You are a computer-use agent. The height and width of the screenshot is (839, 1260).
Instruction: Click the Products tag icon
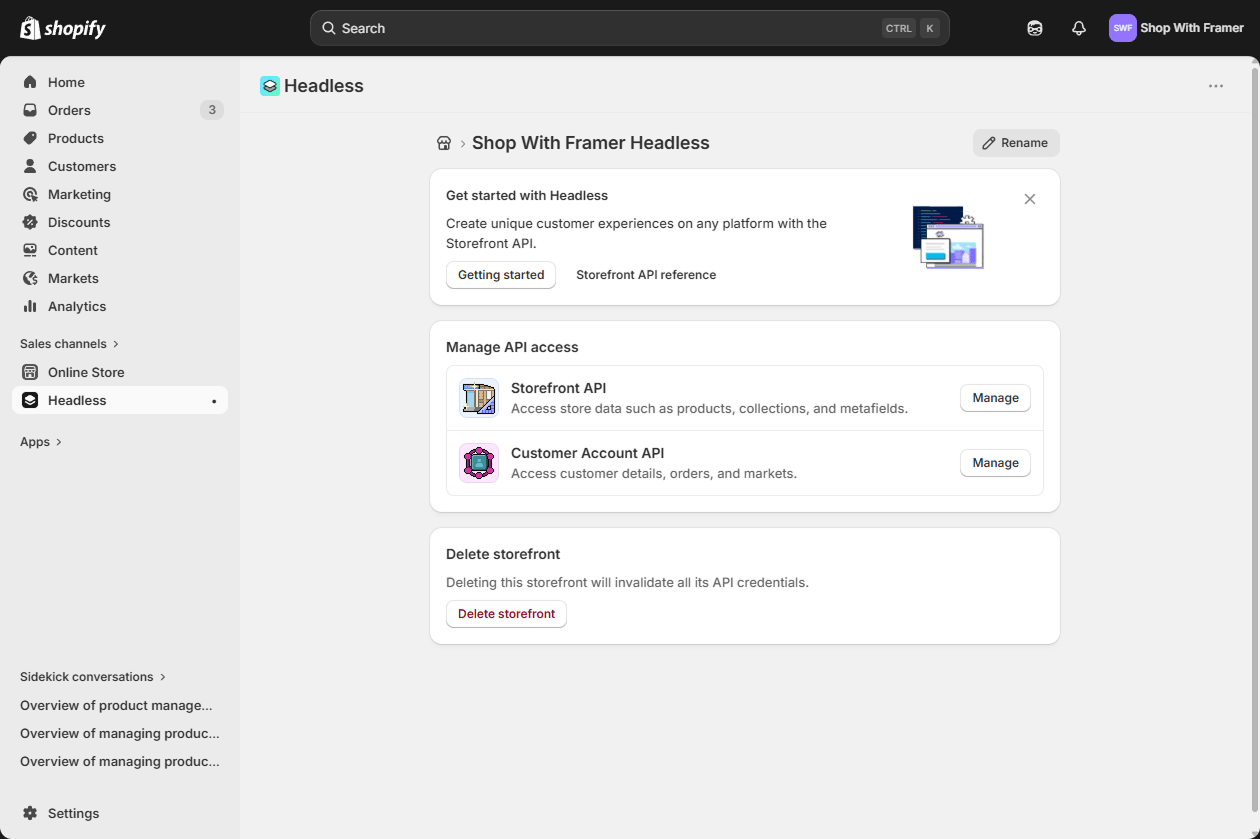coord(30,138)
